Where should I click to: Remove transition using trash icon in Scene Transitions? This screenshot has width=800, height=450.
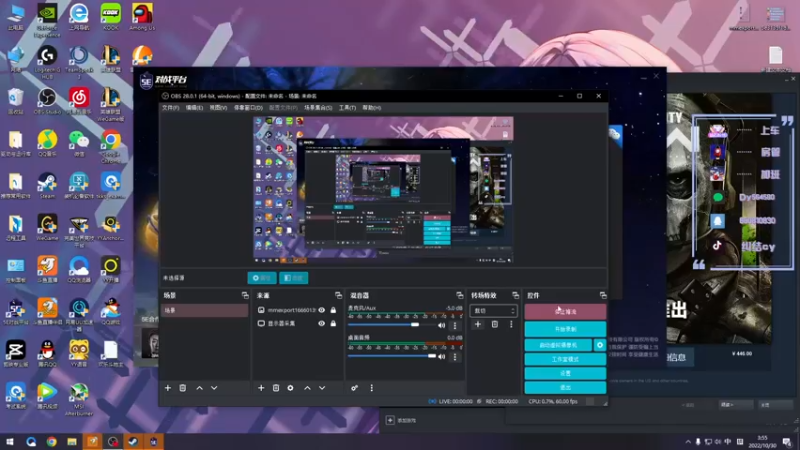pos(495,324)
